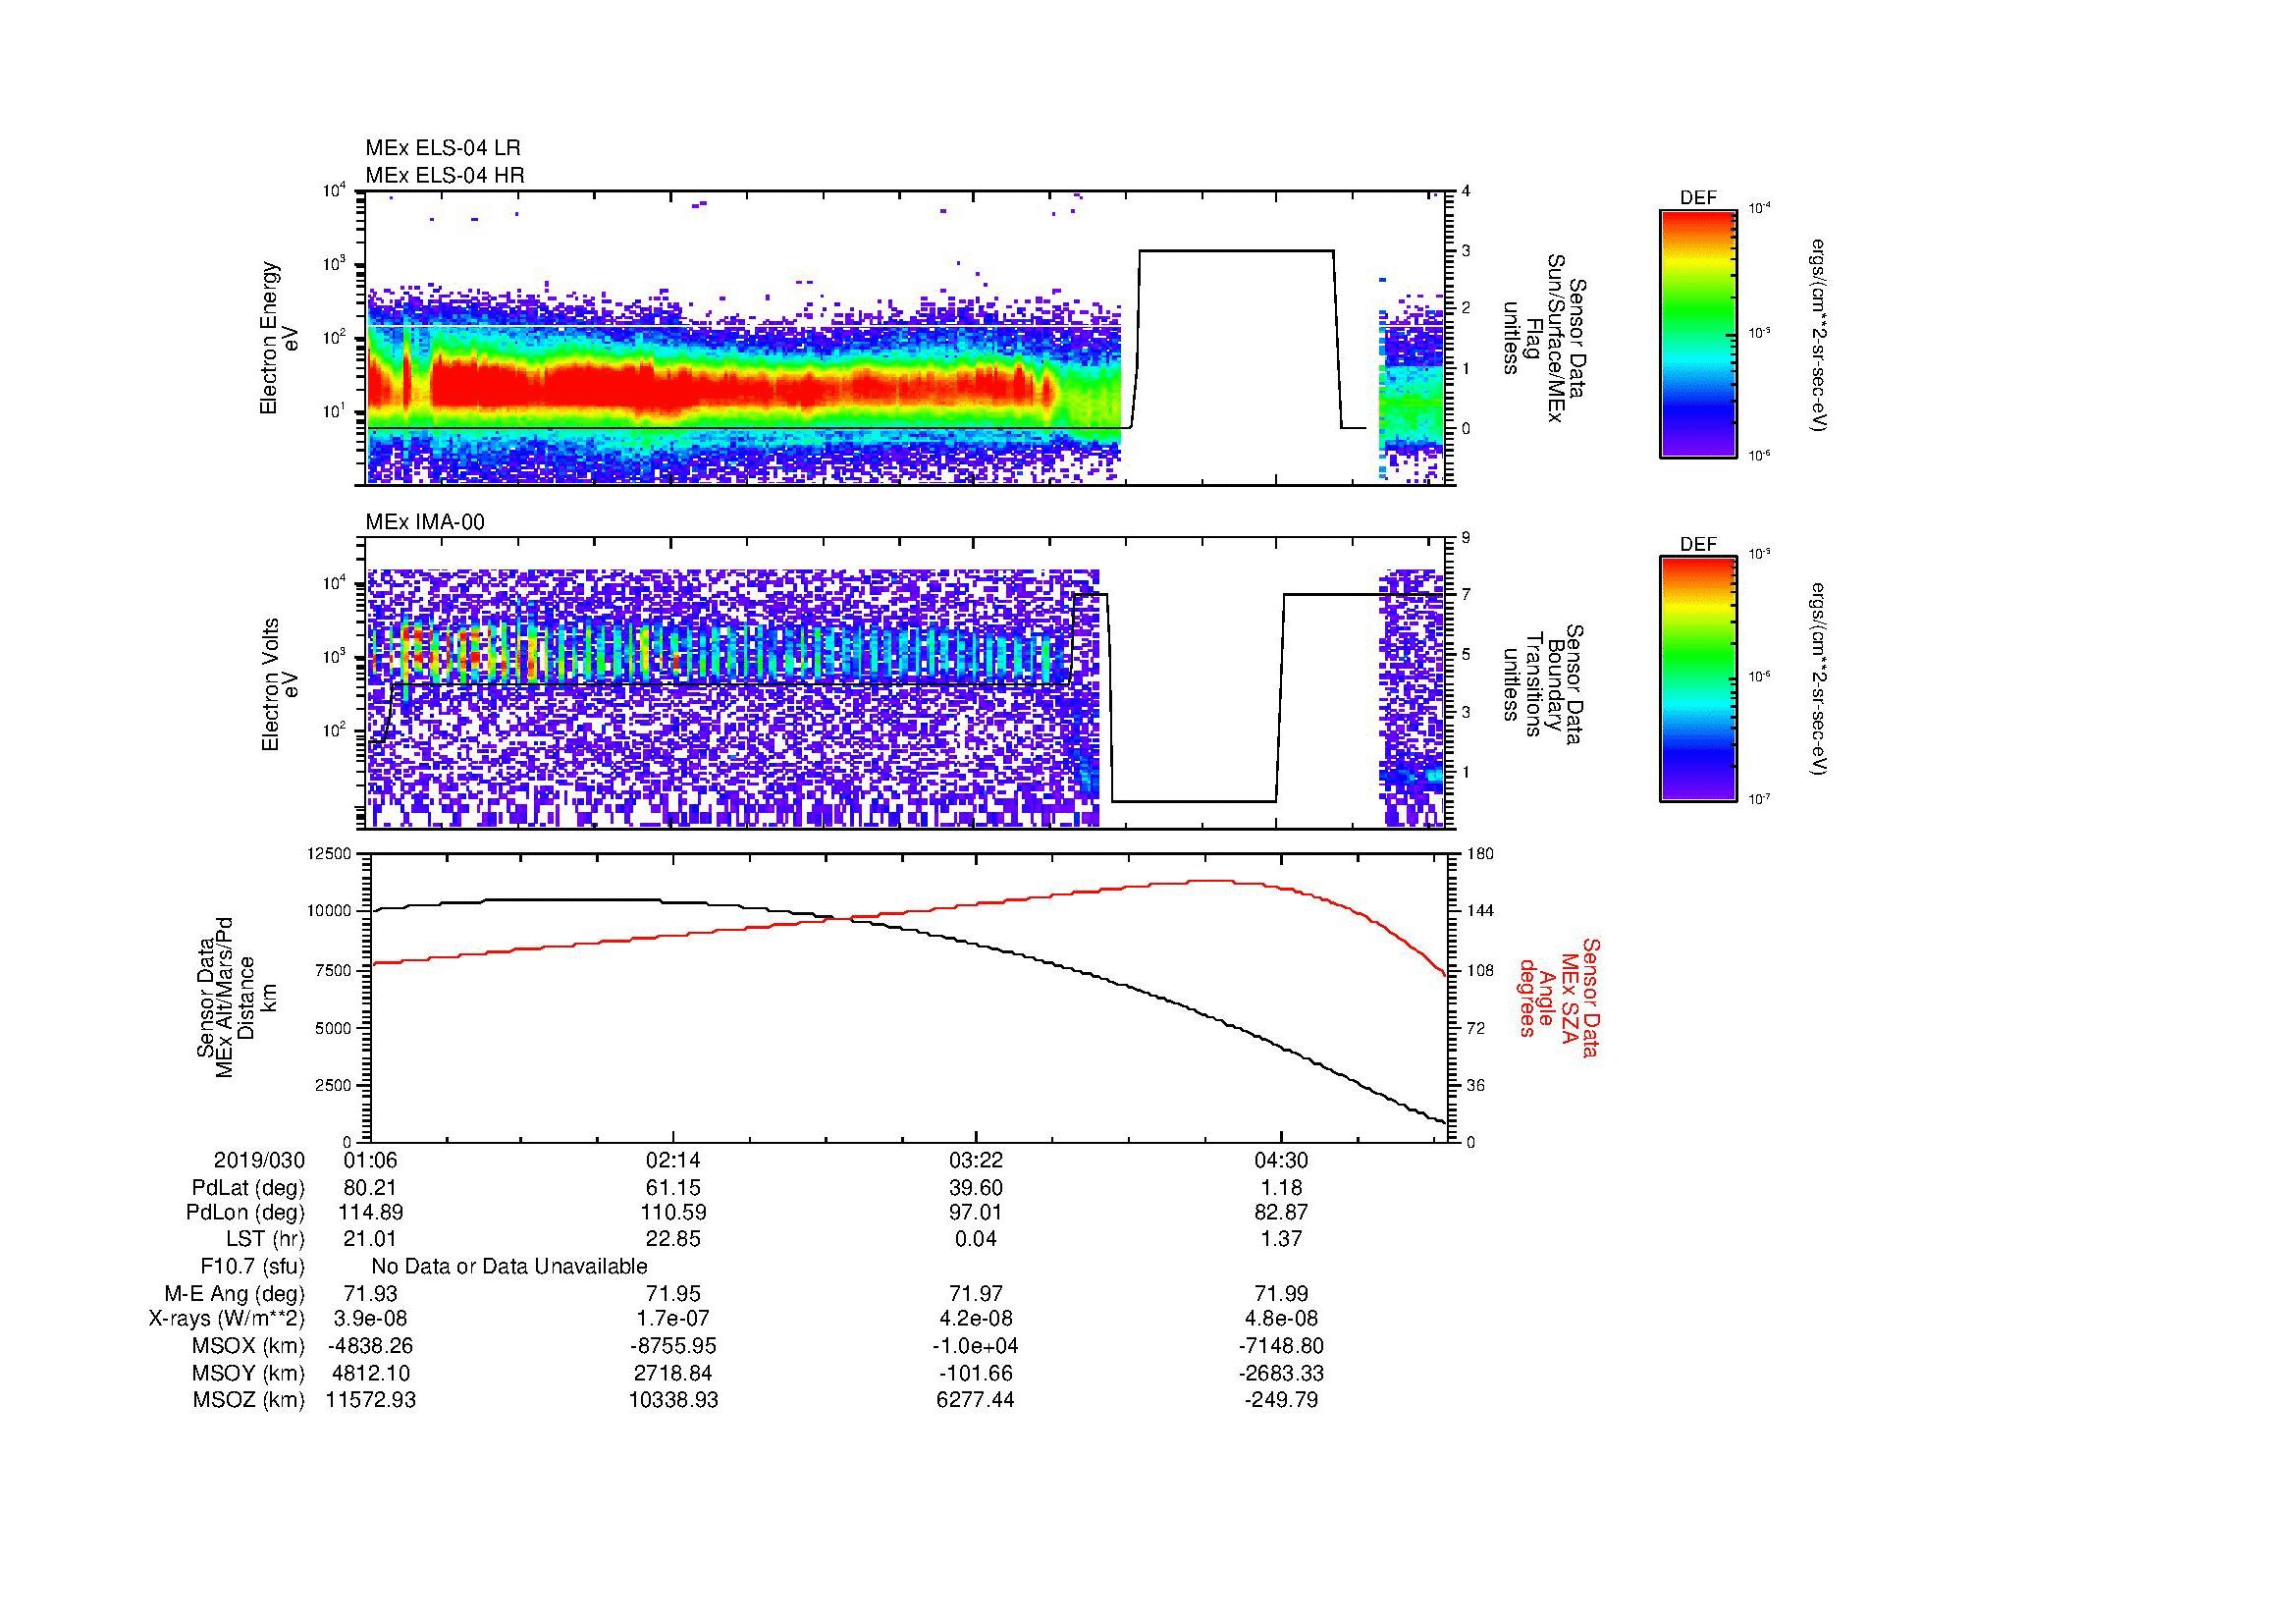Click the LST value 0.04
This screenshot has height=1623, width=2296.
[976, 1239]
